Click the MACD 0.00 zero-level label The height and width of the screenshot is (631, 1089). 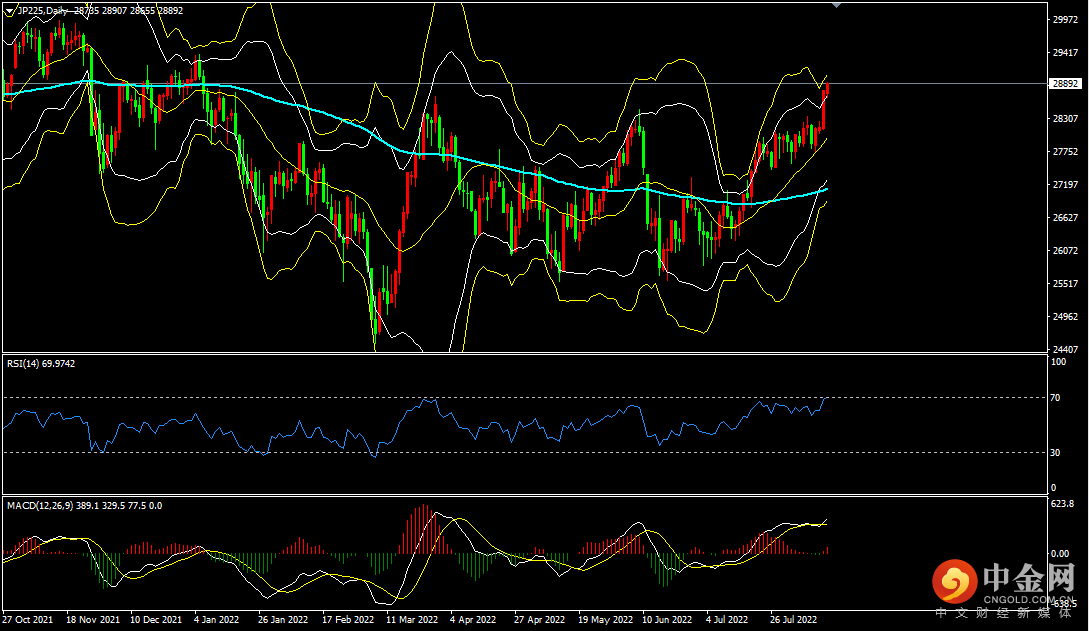pyautogui.click(x=1060, y=553)
